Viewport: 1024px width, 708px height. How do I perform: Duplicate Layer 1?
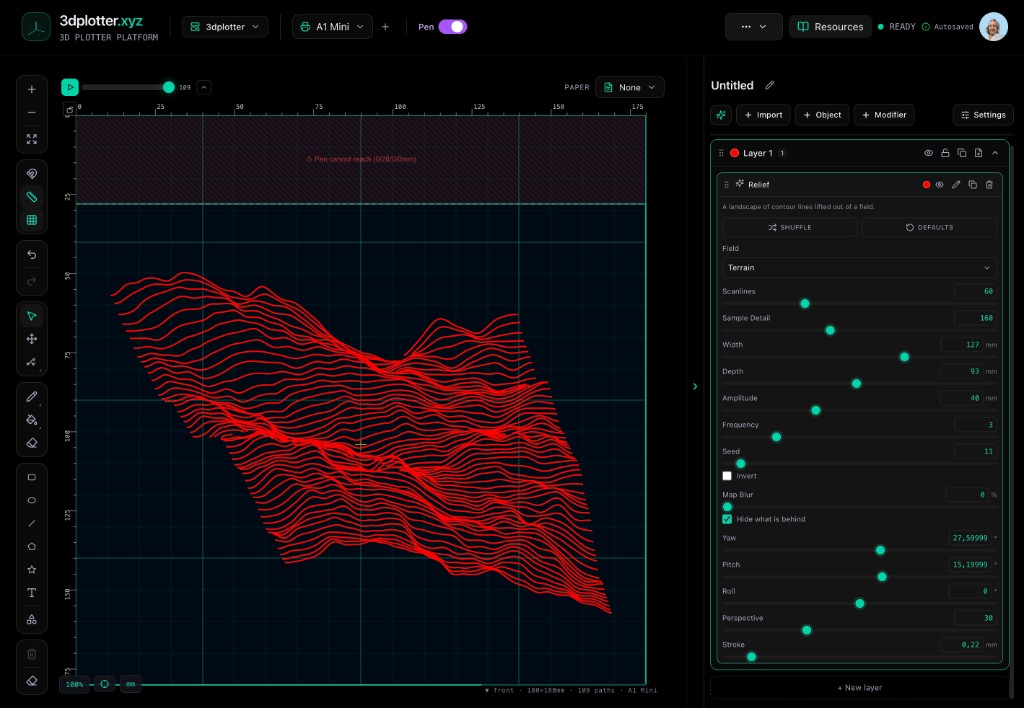[961, 153]
